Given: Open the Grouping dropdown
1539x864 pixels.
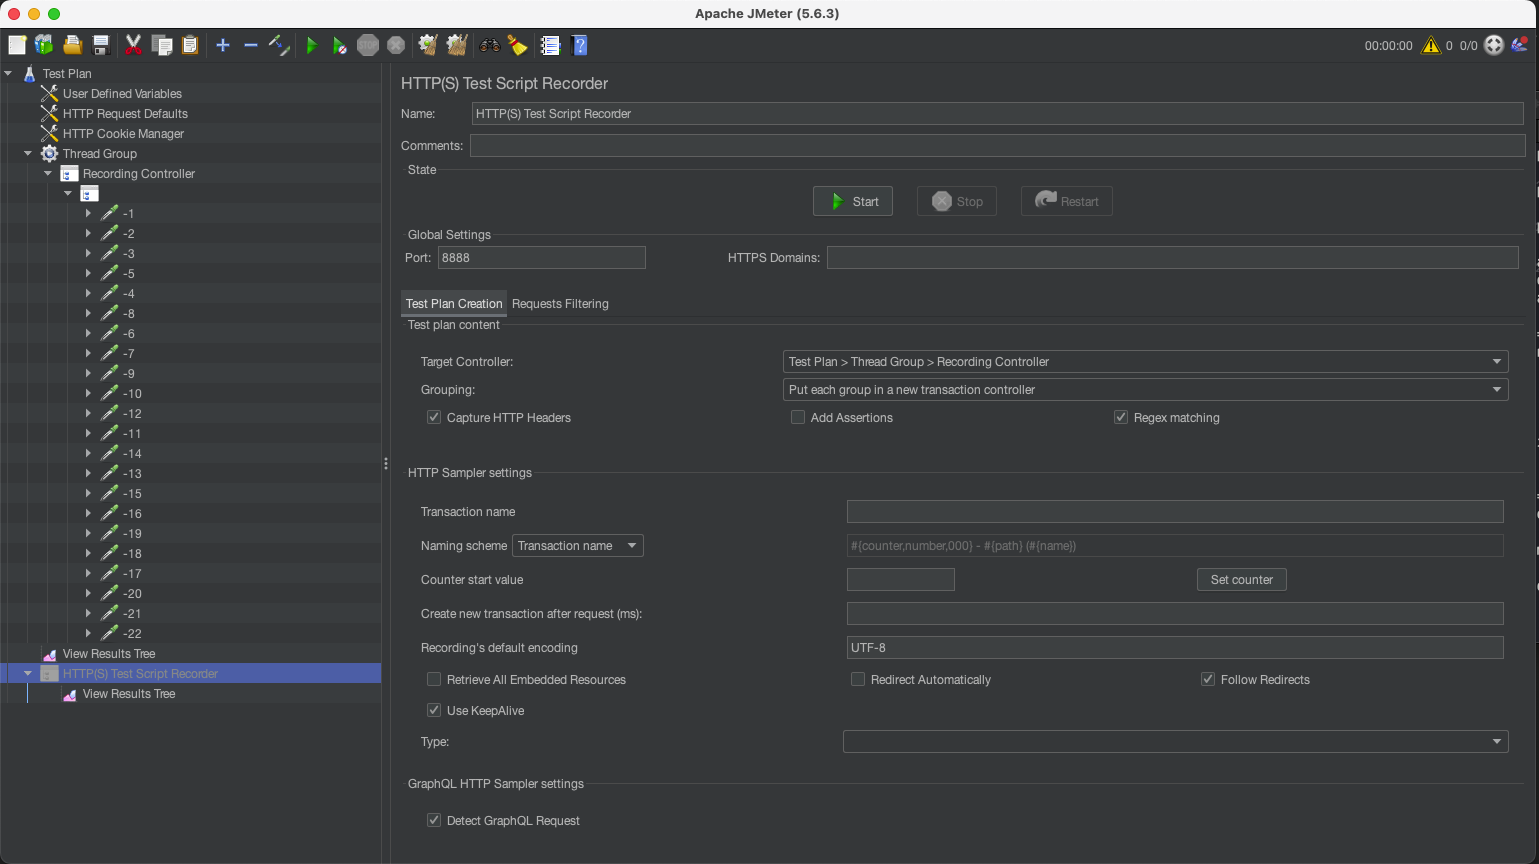Looking at the screenshot, I should click(1145, 389).
